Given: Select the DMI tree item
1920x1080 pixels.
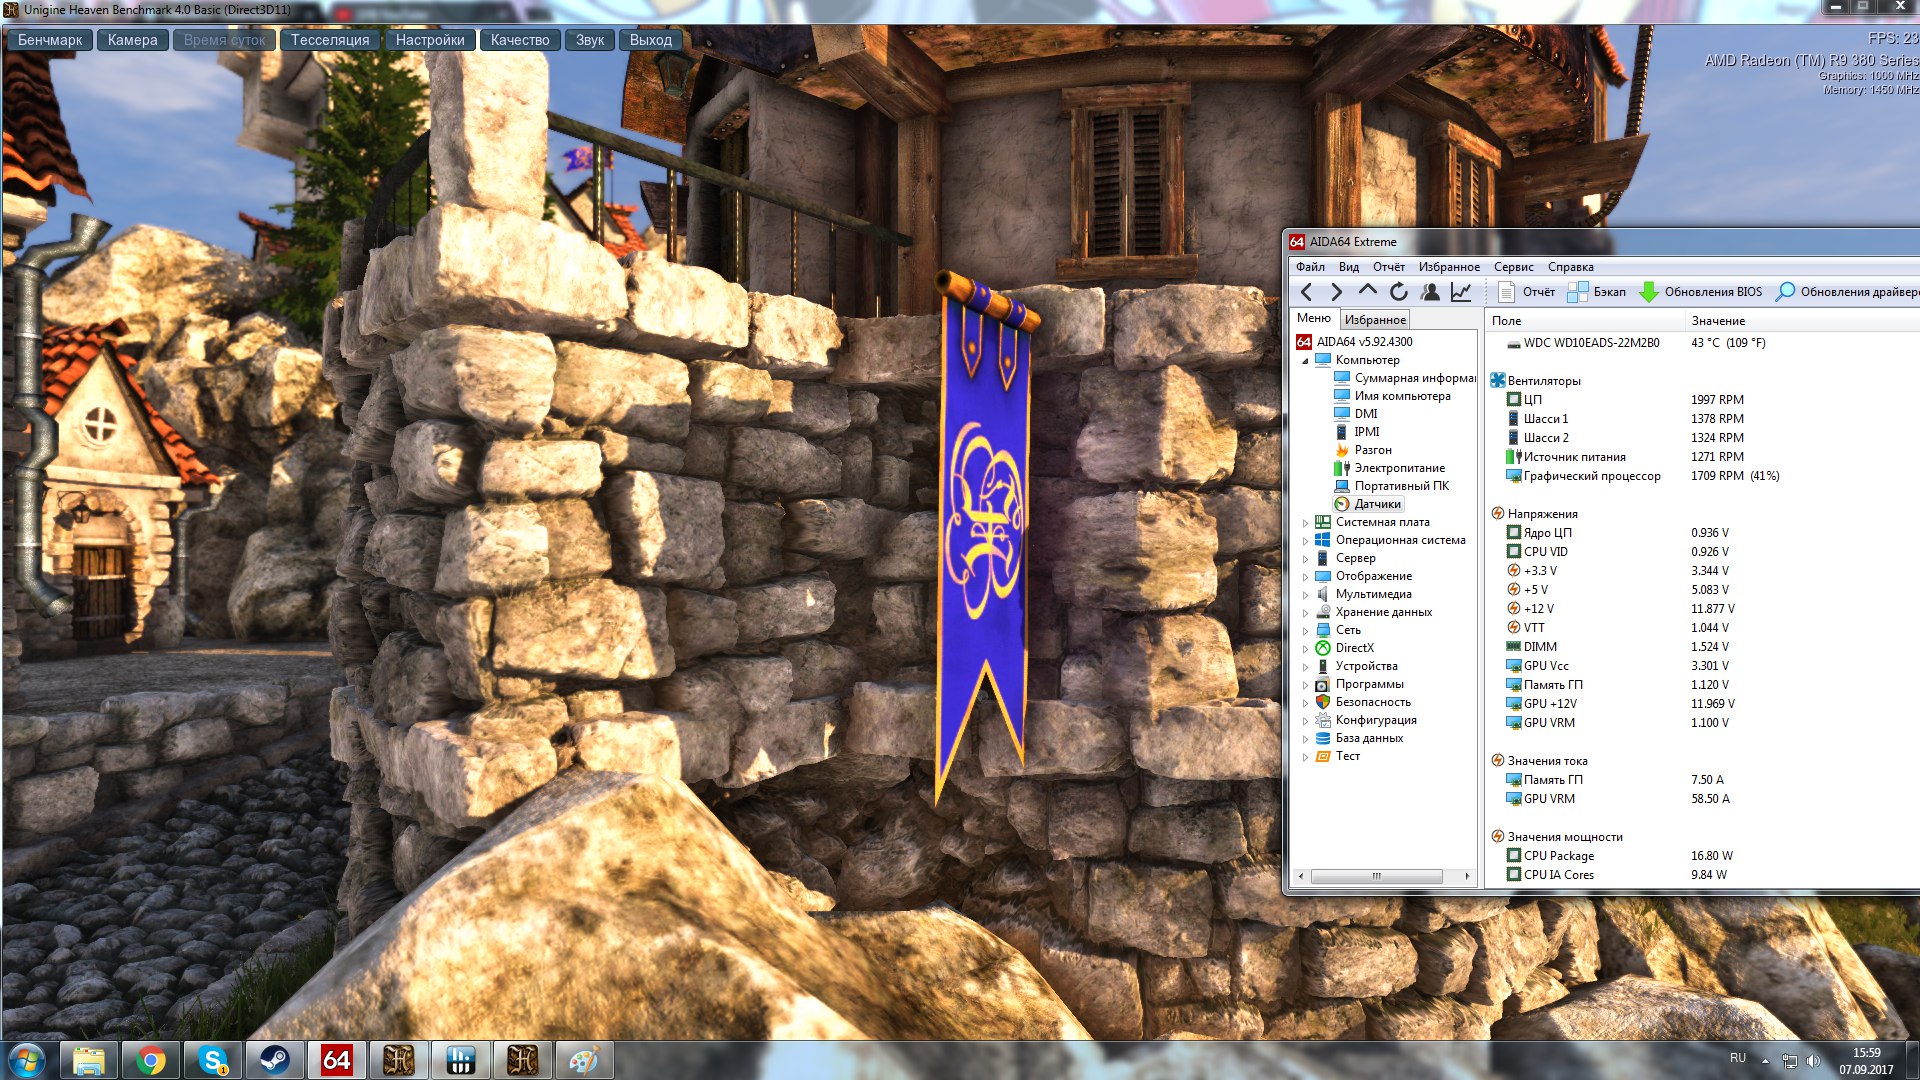Looking at the screenshot, I should coord(1357,414).
